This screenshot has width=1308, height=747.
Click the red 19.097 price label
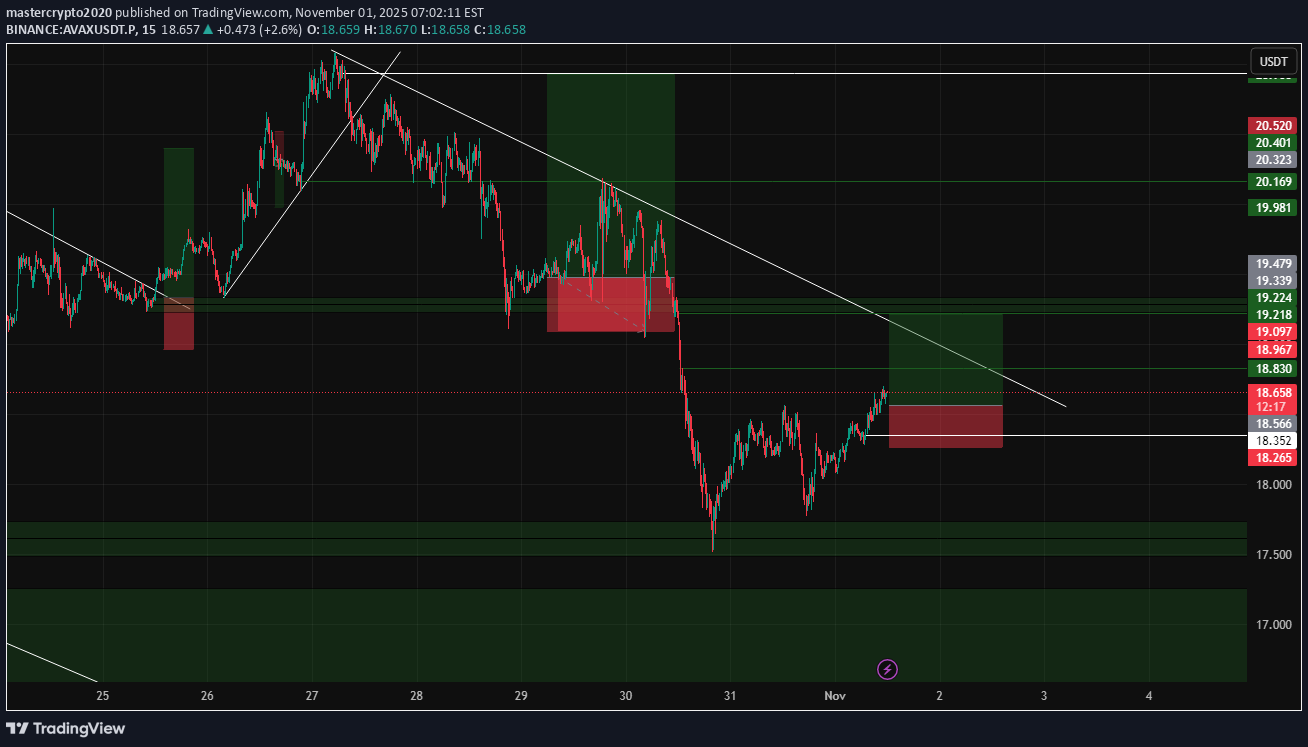tap(1272, 331)
